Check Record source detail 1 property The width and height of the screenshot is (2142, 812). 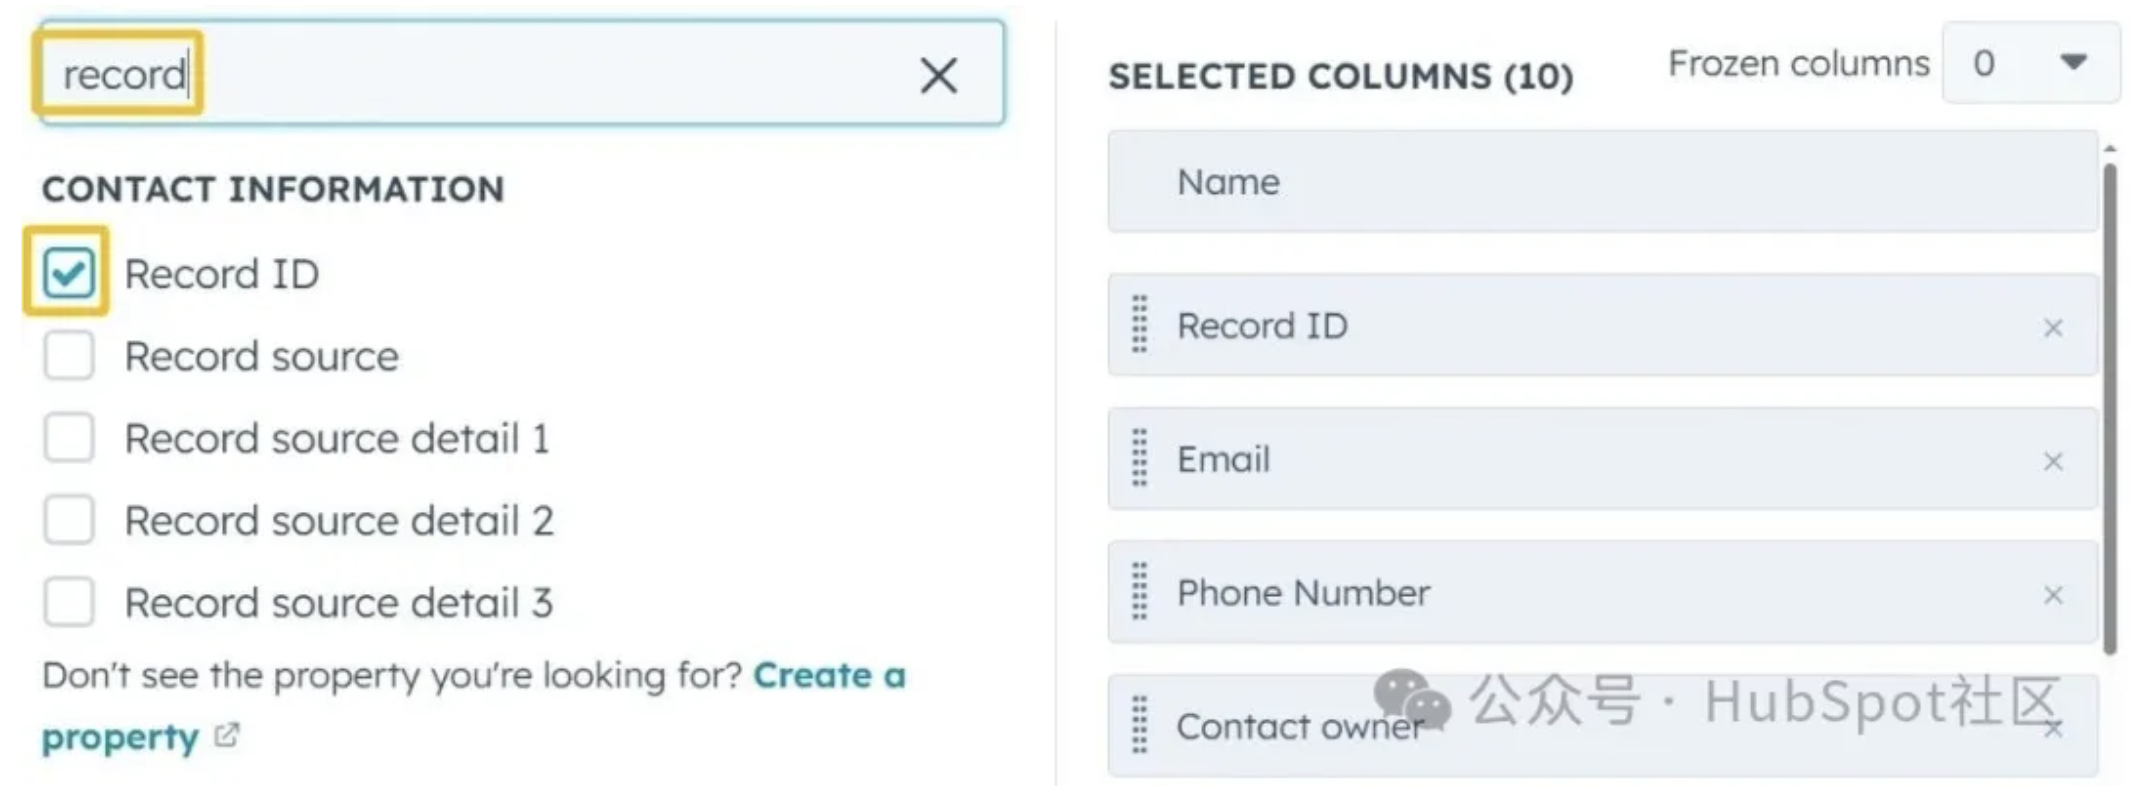click(x=68, y=438)
